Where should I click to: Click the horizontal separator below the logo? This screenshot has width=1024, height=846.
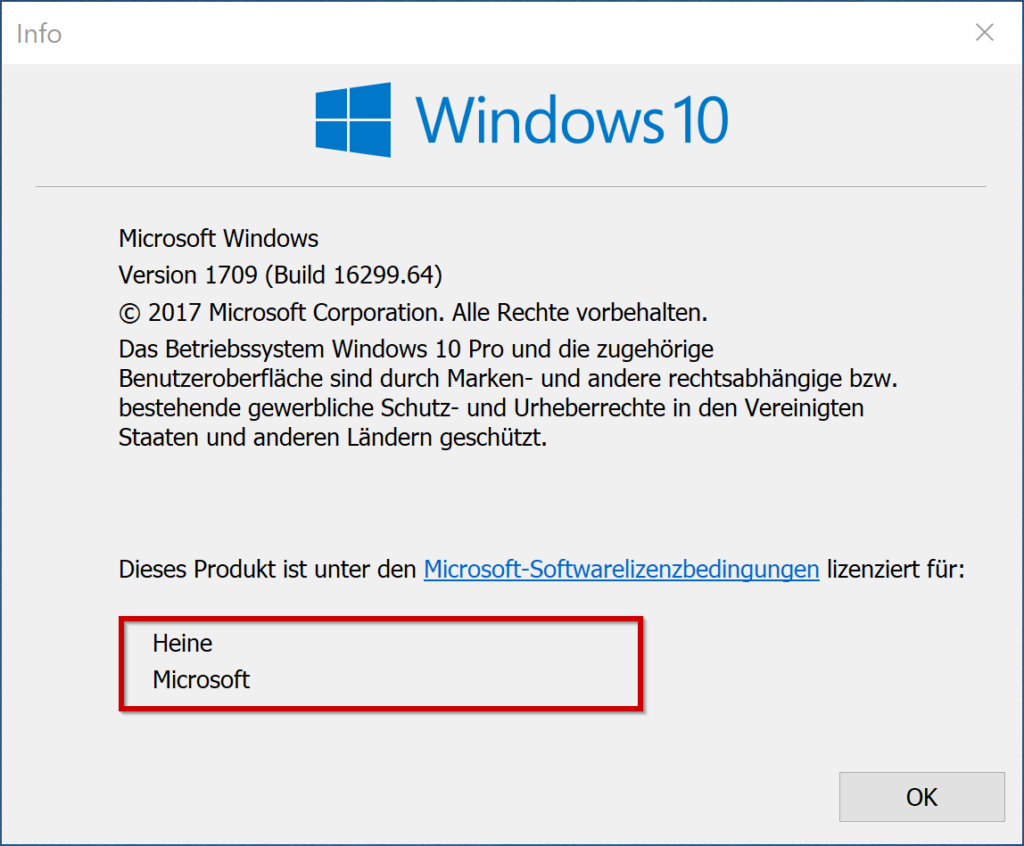tap(510, 187)
